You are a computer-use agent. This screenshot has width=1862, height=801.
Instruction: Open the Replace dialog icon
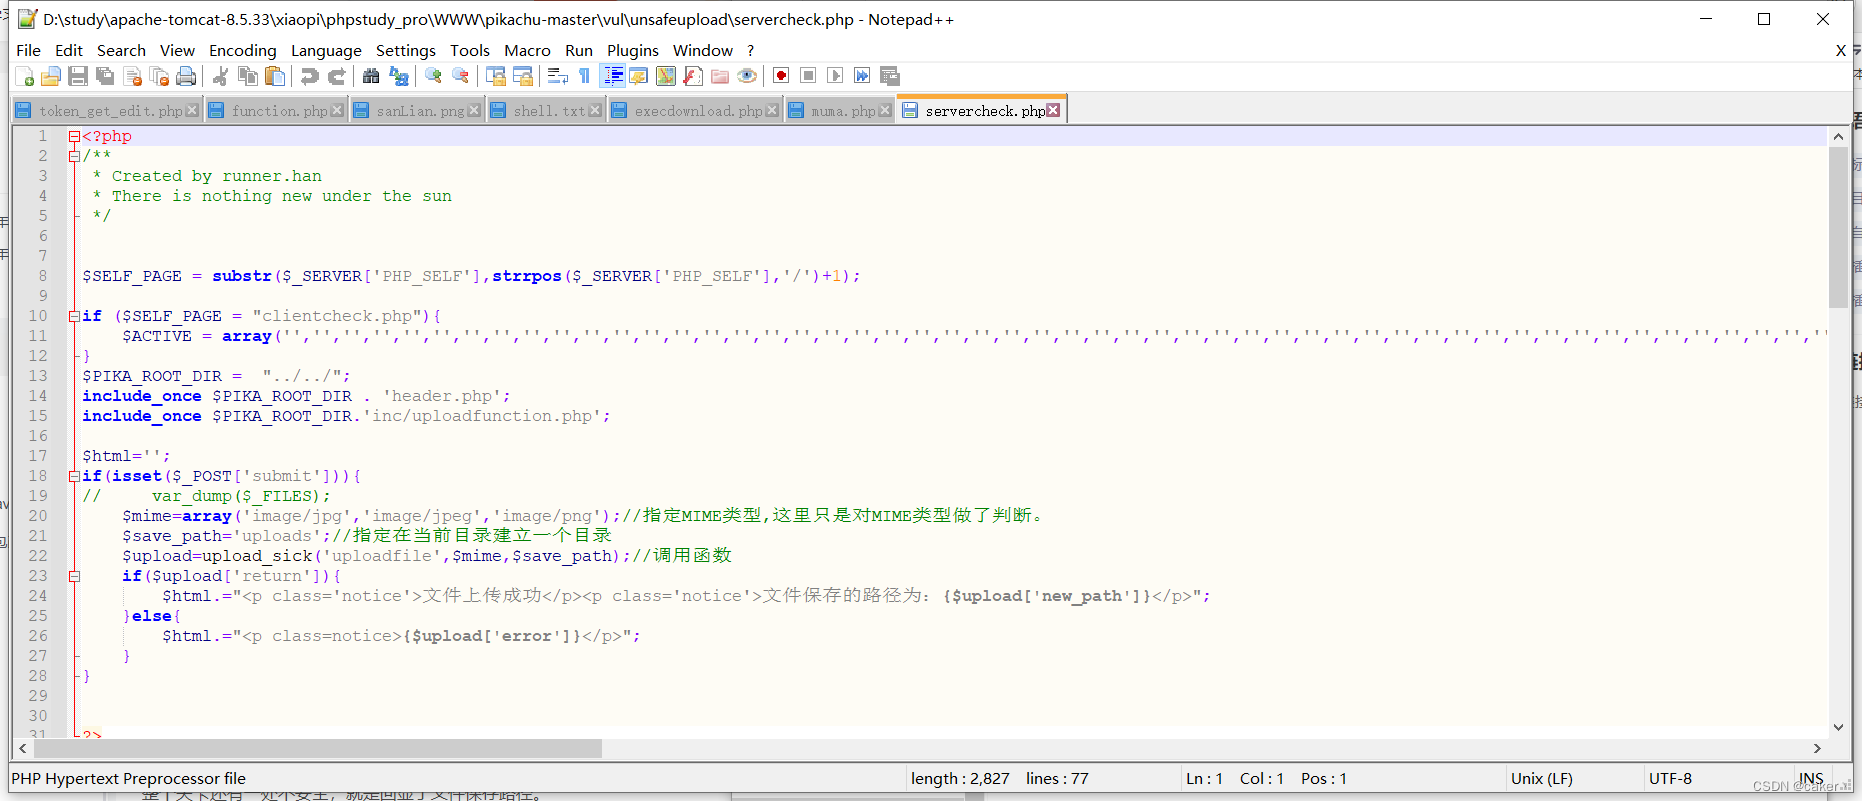(x=398, y=76)
